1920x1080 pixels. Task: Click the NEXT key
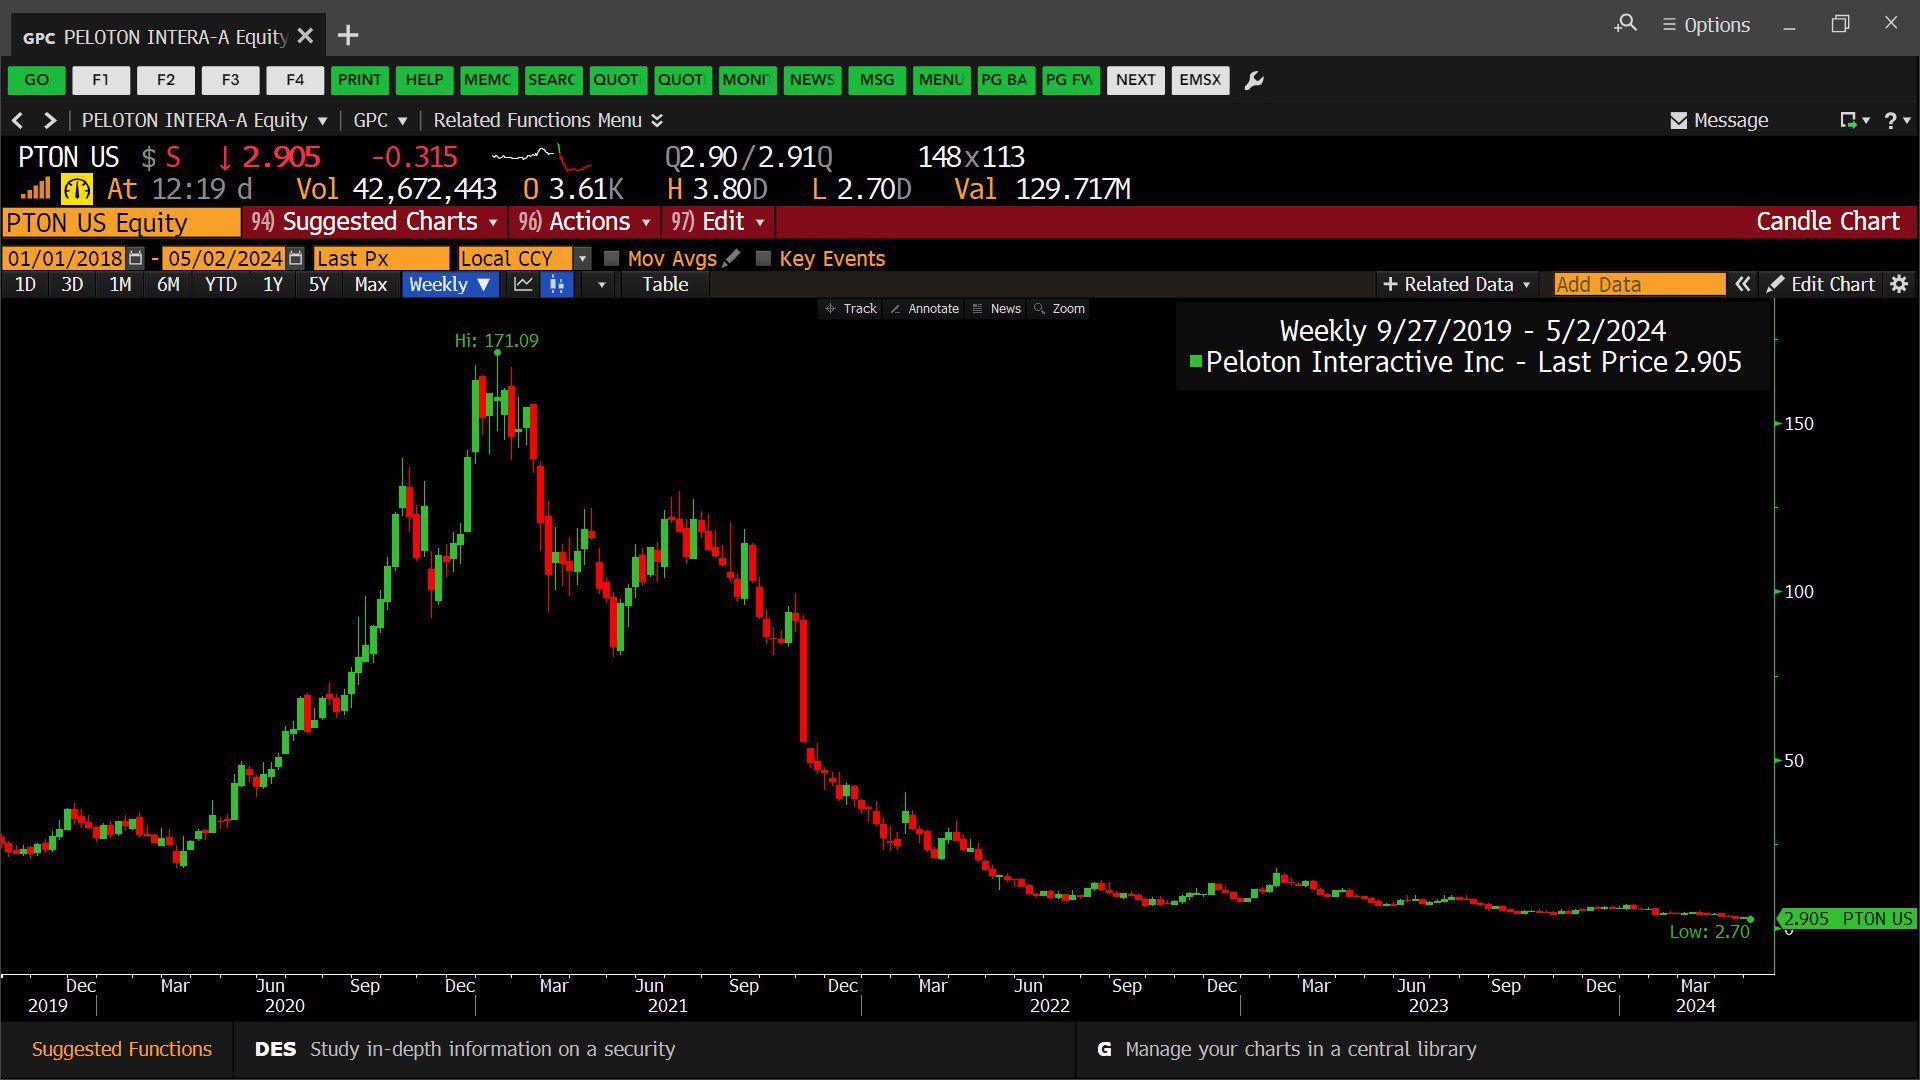tap(1136, 80)
